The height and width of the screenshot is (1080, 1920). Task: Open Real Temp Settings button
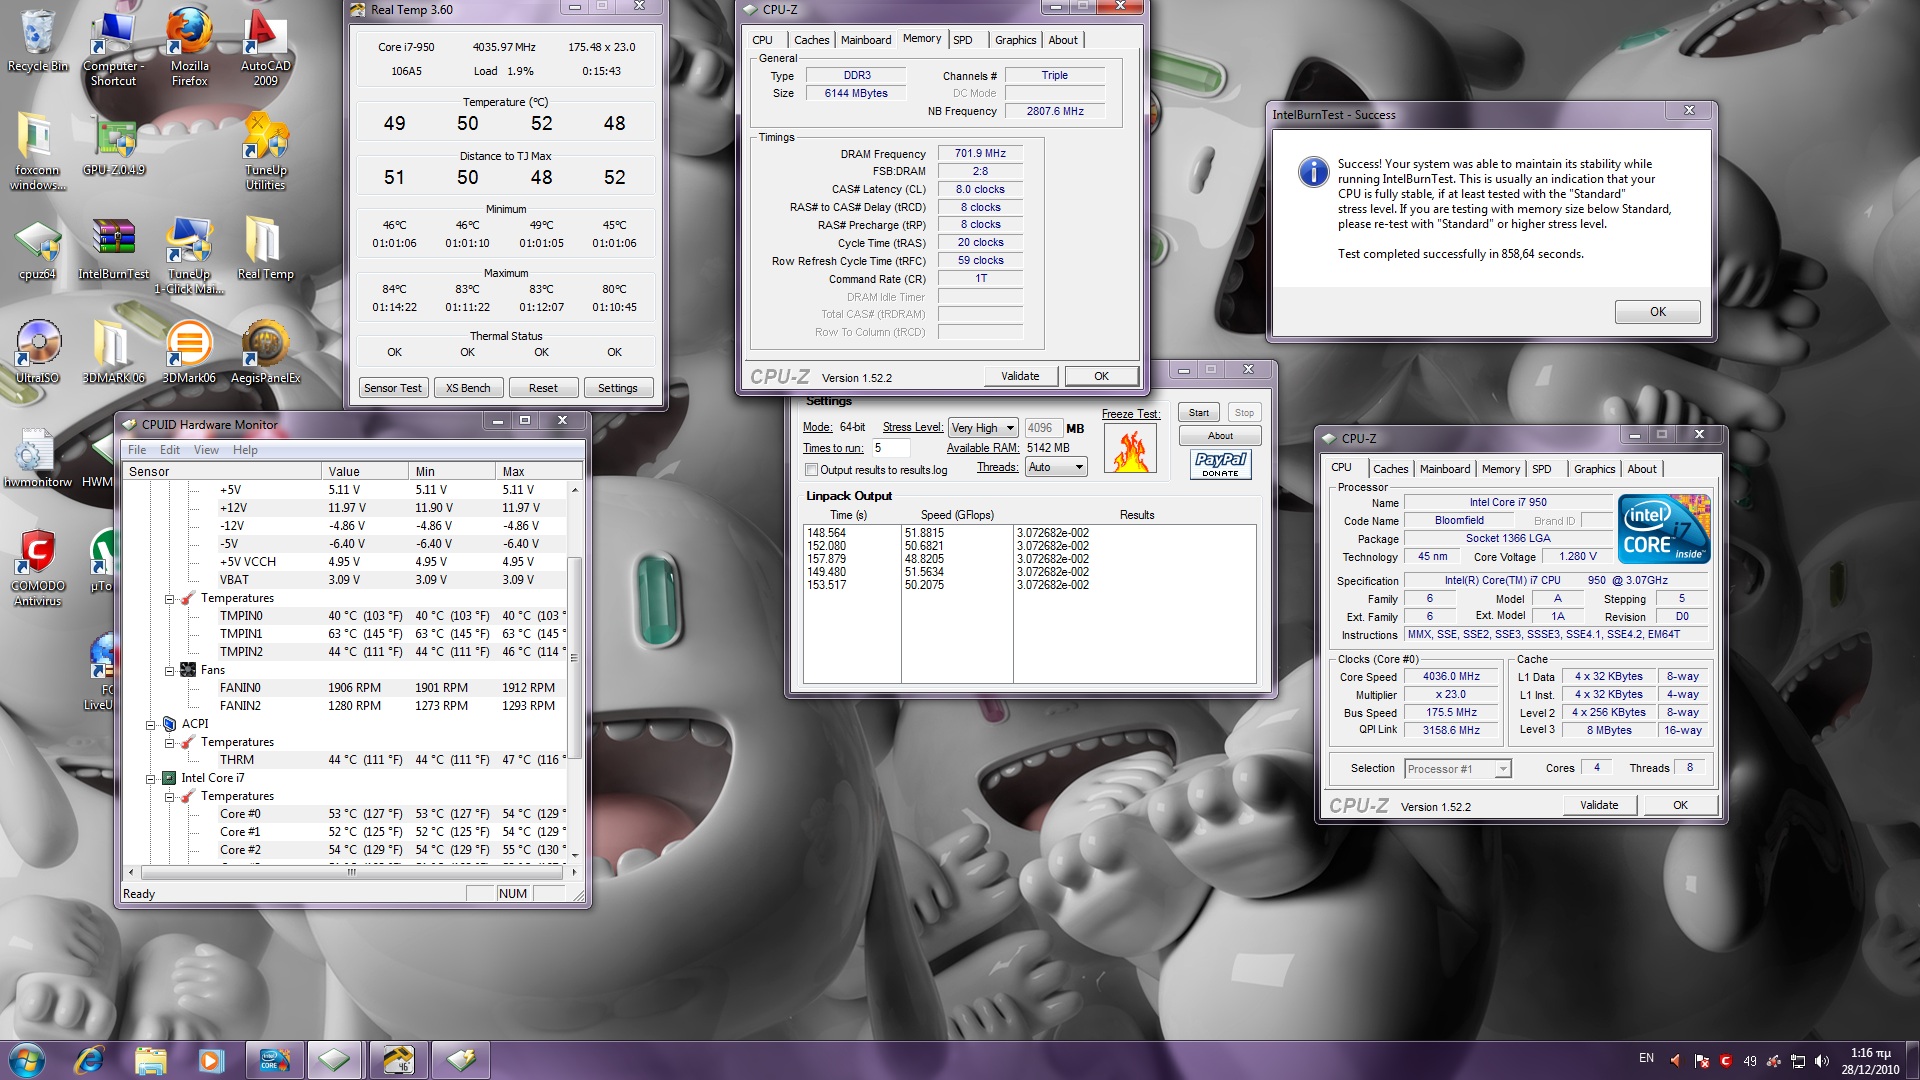[x=618, y=388]
